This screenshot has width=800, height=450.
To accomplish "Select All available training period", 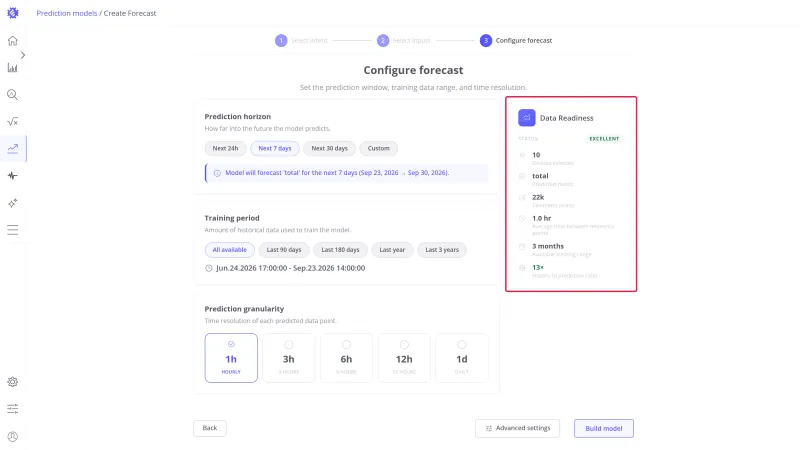I will [230, 250].
